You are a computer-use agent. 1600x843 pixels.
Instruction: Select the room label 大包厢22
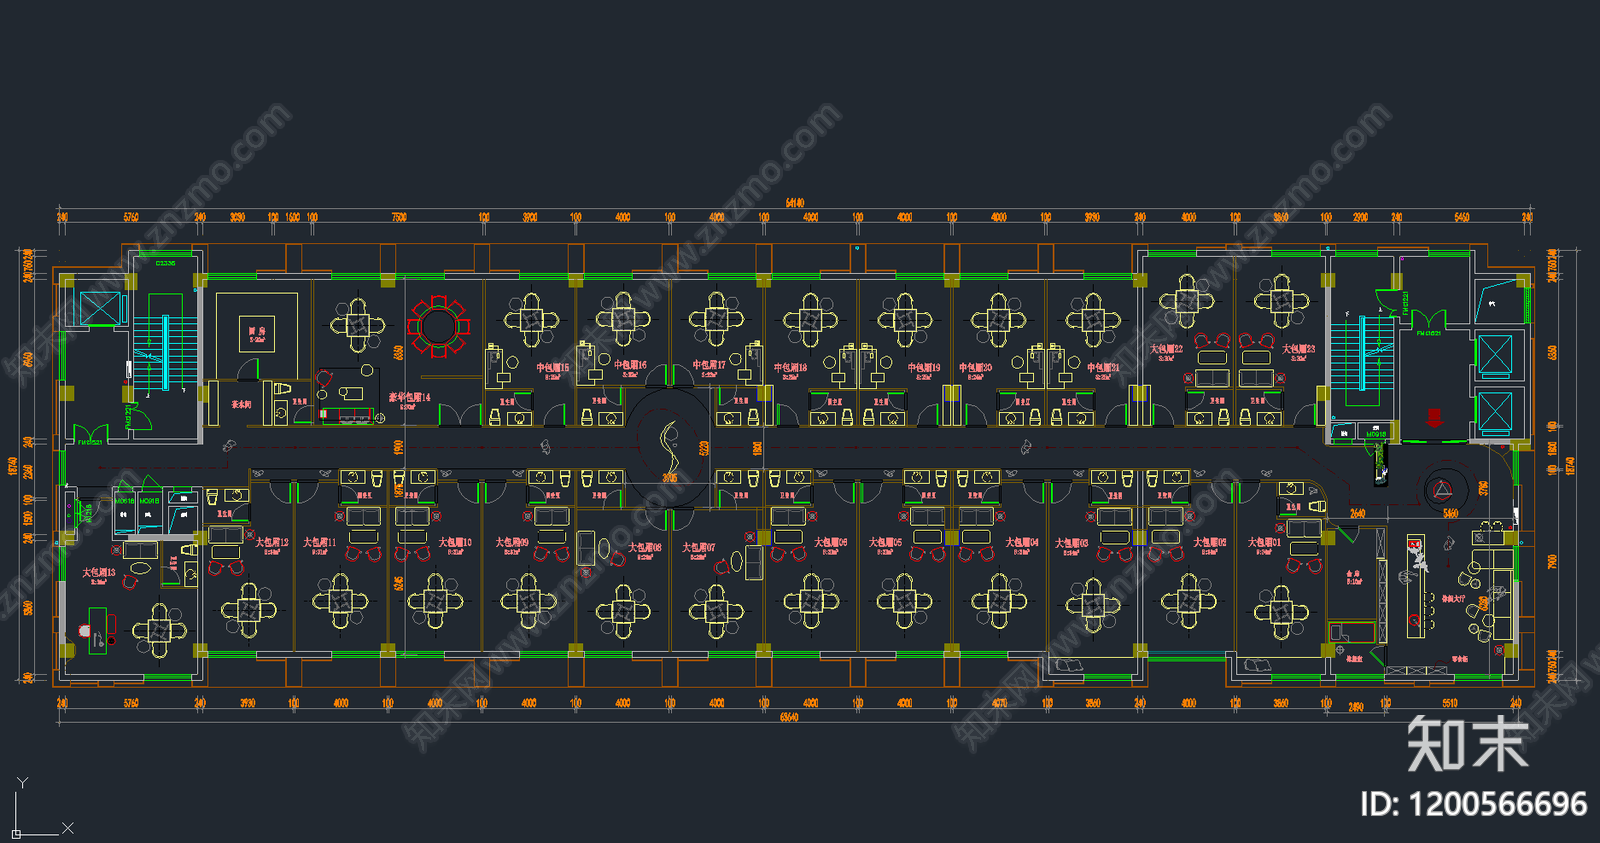pos(1166,349)
